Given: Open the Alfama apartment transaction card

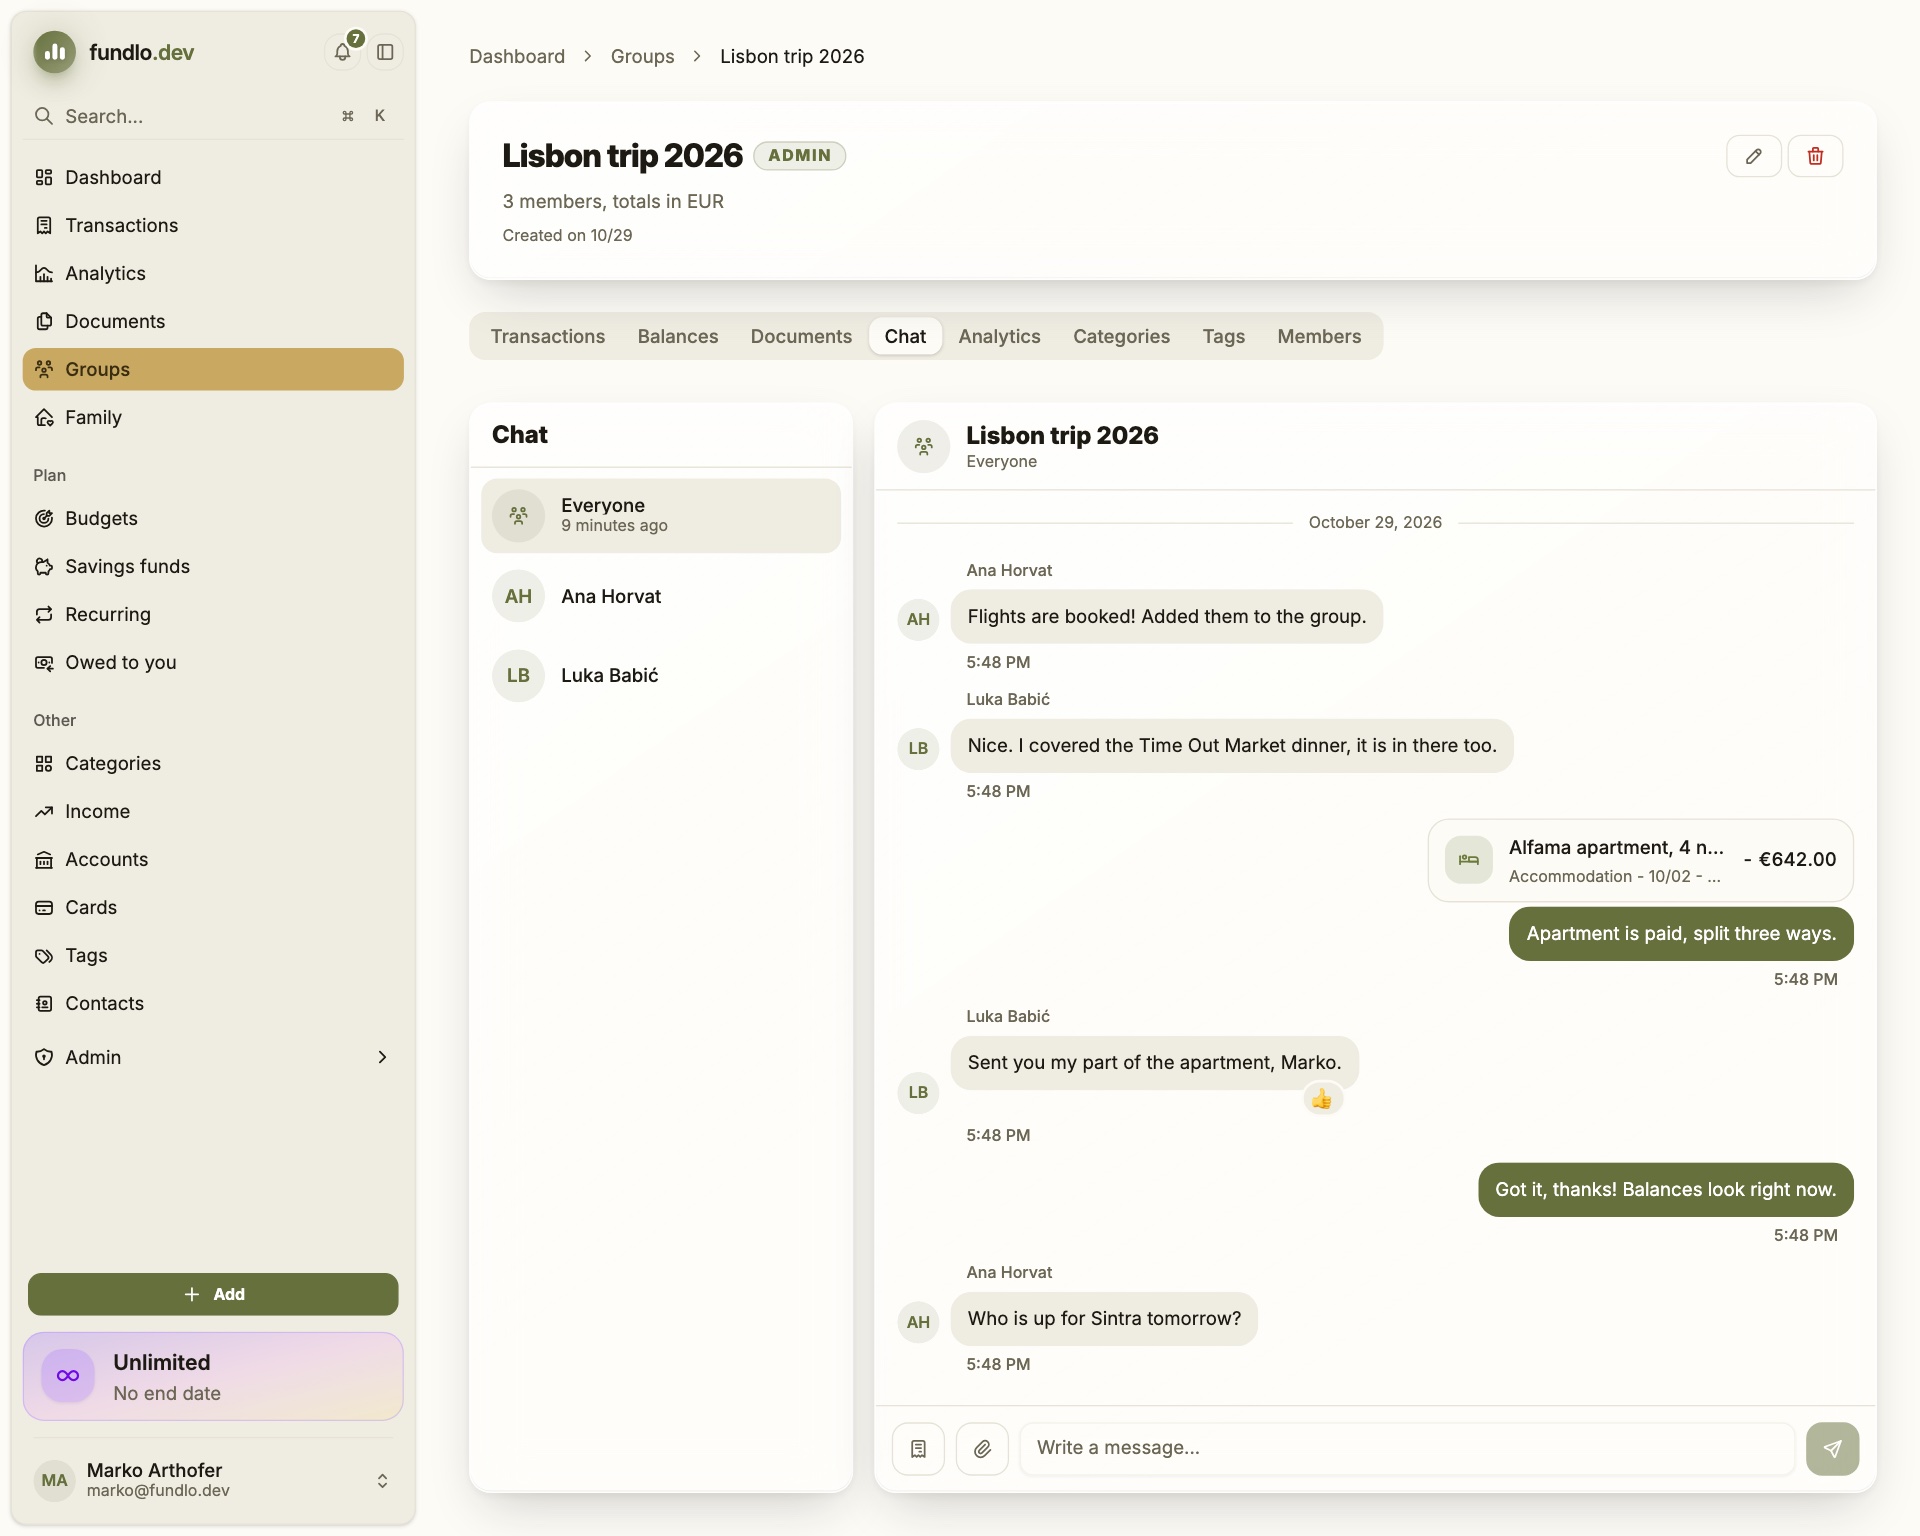Looking at the screenshot, I should pos(1640,860).
